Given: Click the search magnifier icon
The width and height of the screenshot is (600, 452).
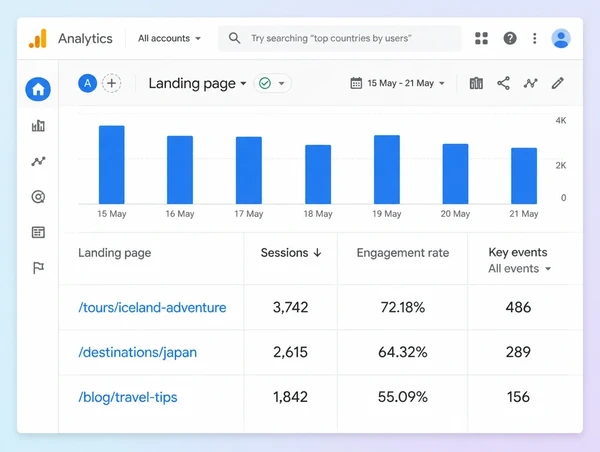Looking at the screenshot, I should (x=234, y=38).
